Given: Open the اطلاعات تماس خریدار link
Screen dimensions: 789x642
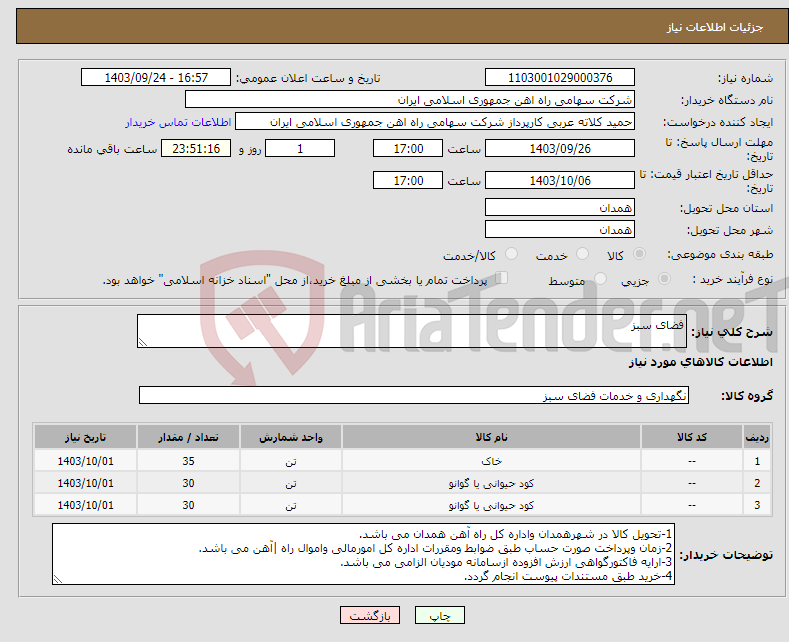Looking at the screenshot, I should [x=178, y=122].
